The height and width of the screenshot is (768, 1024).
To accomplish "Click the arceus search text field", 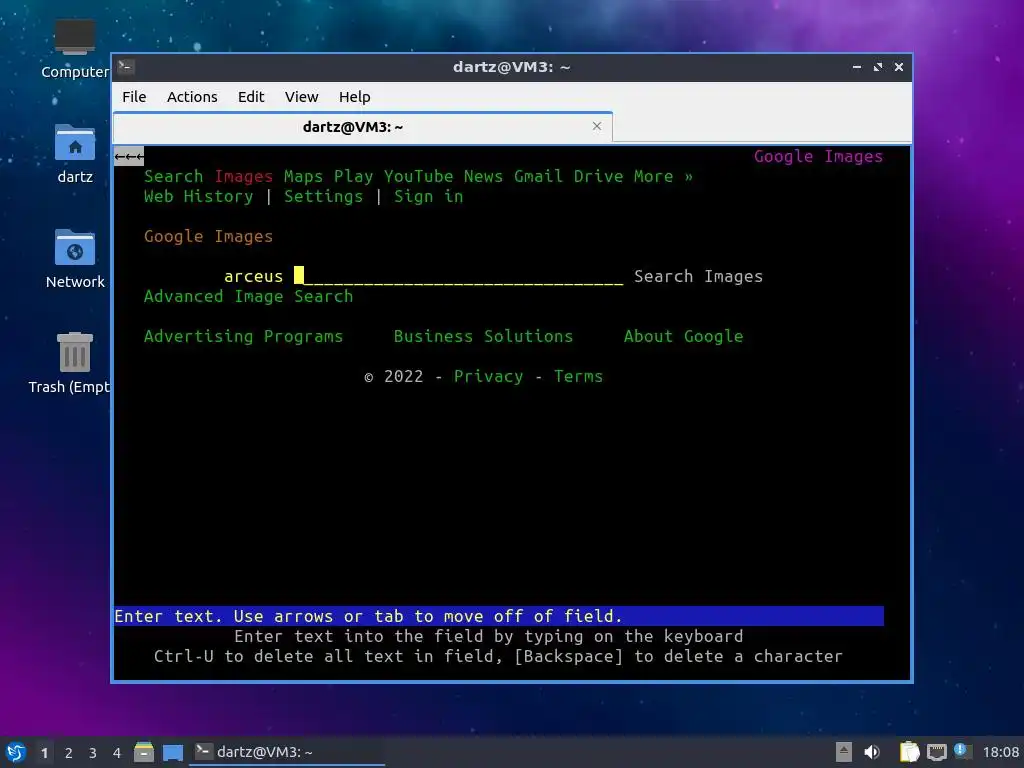I will click(423, 276).
